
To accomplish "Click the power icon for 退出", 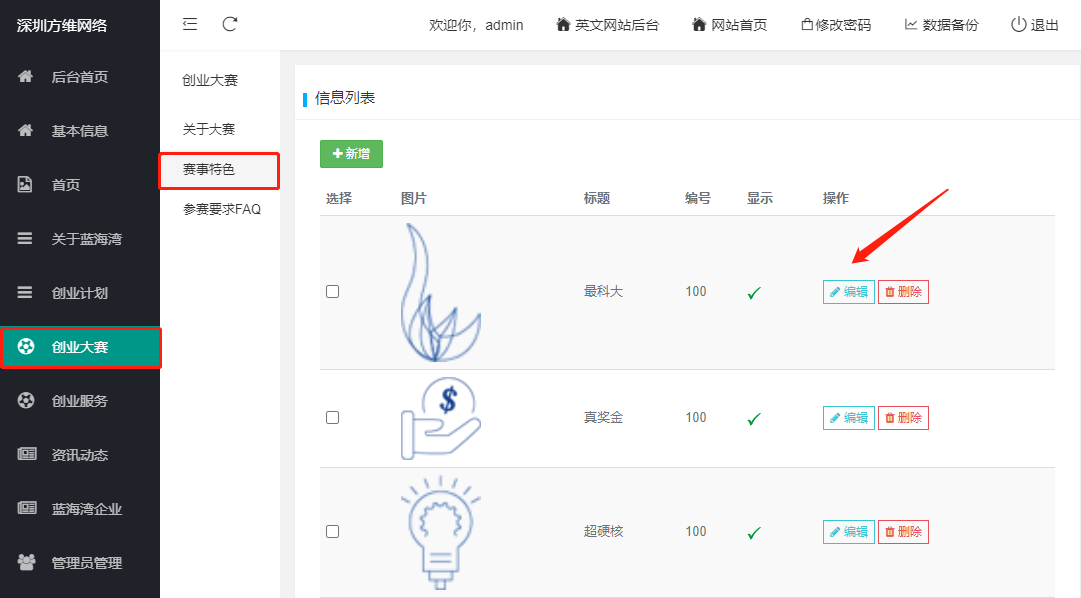I will coord(1018,25).
